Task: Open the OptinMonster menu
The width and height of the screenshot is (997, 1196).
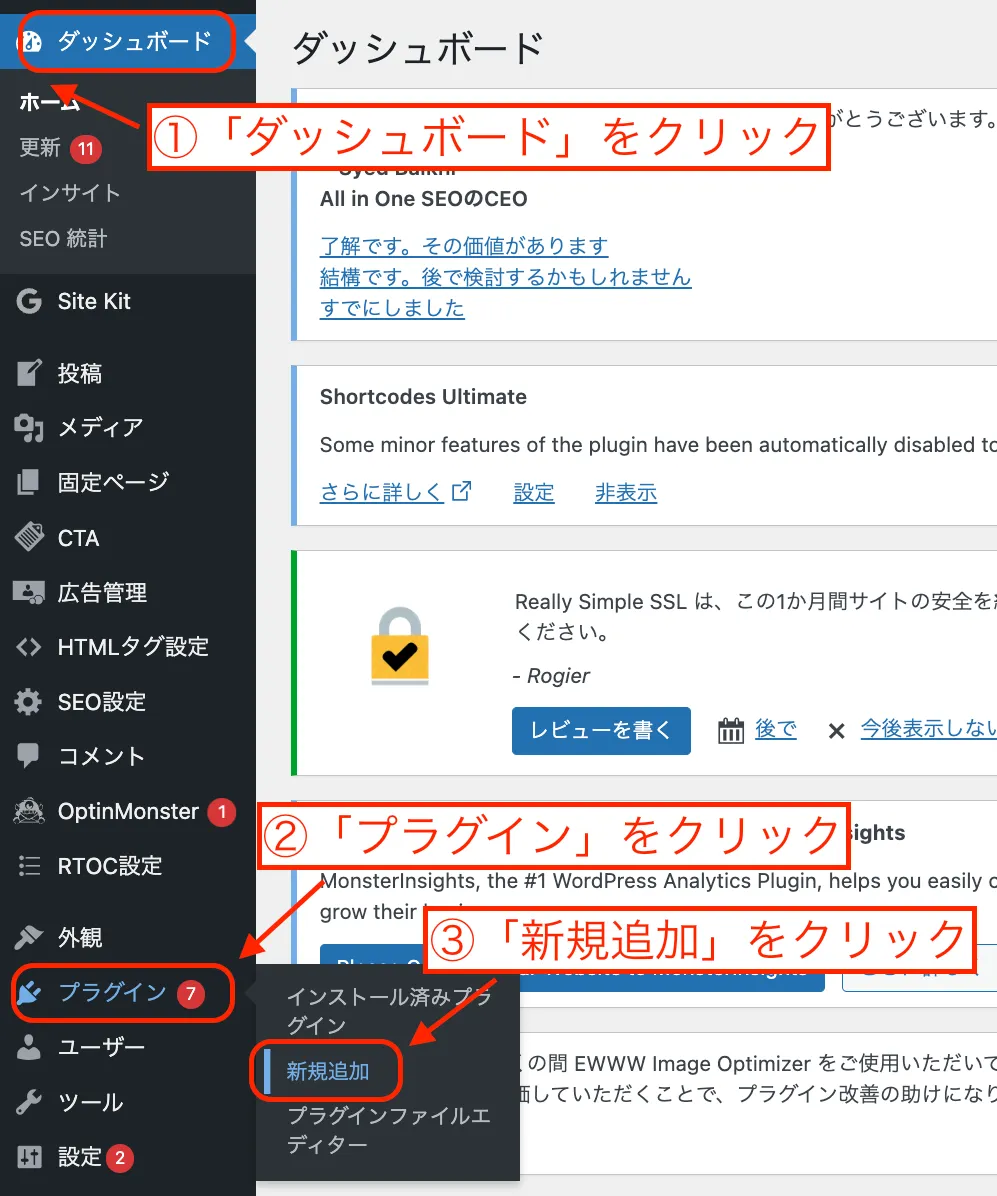Action: tap(128, 811)
